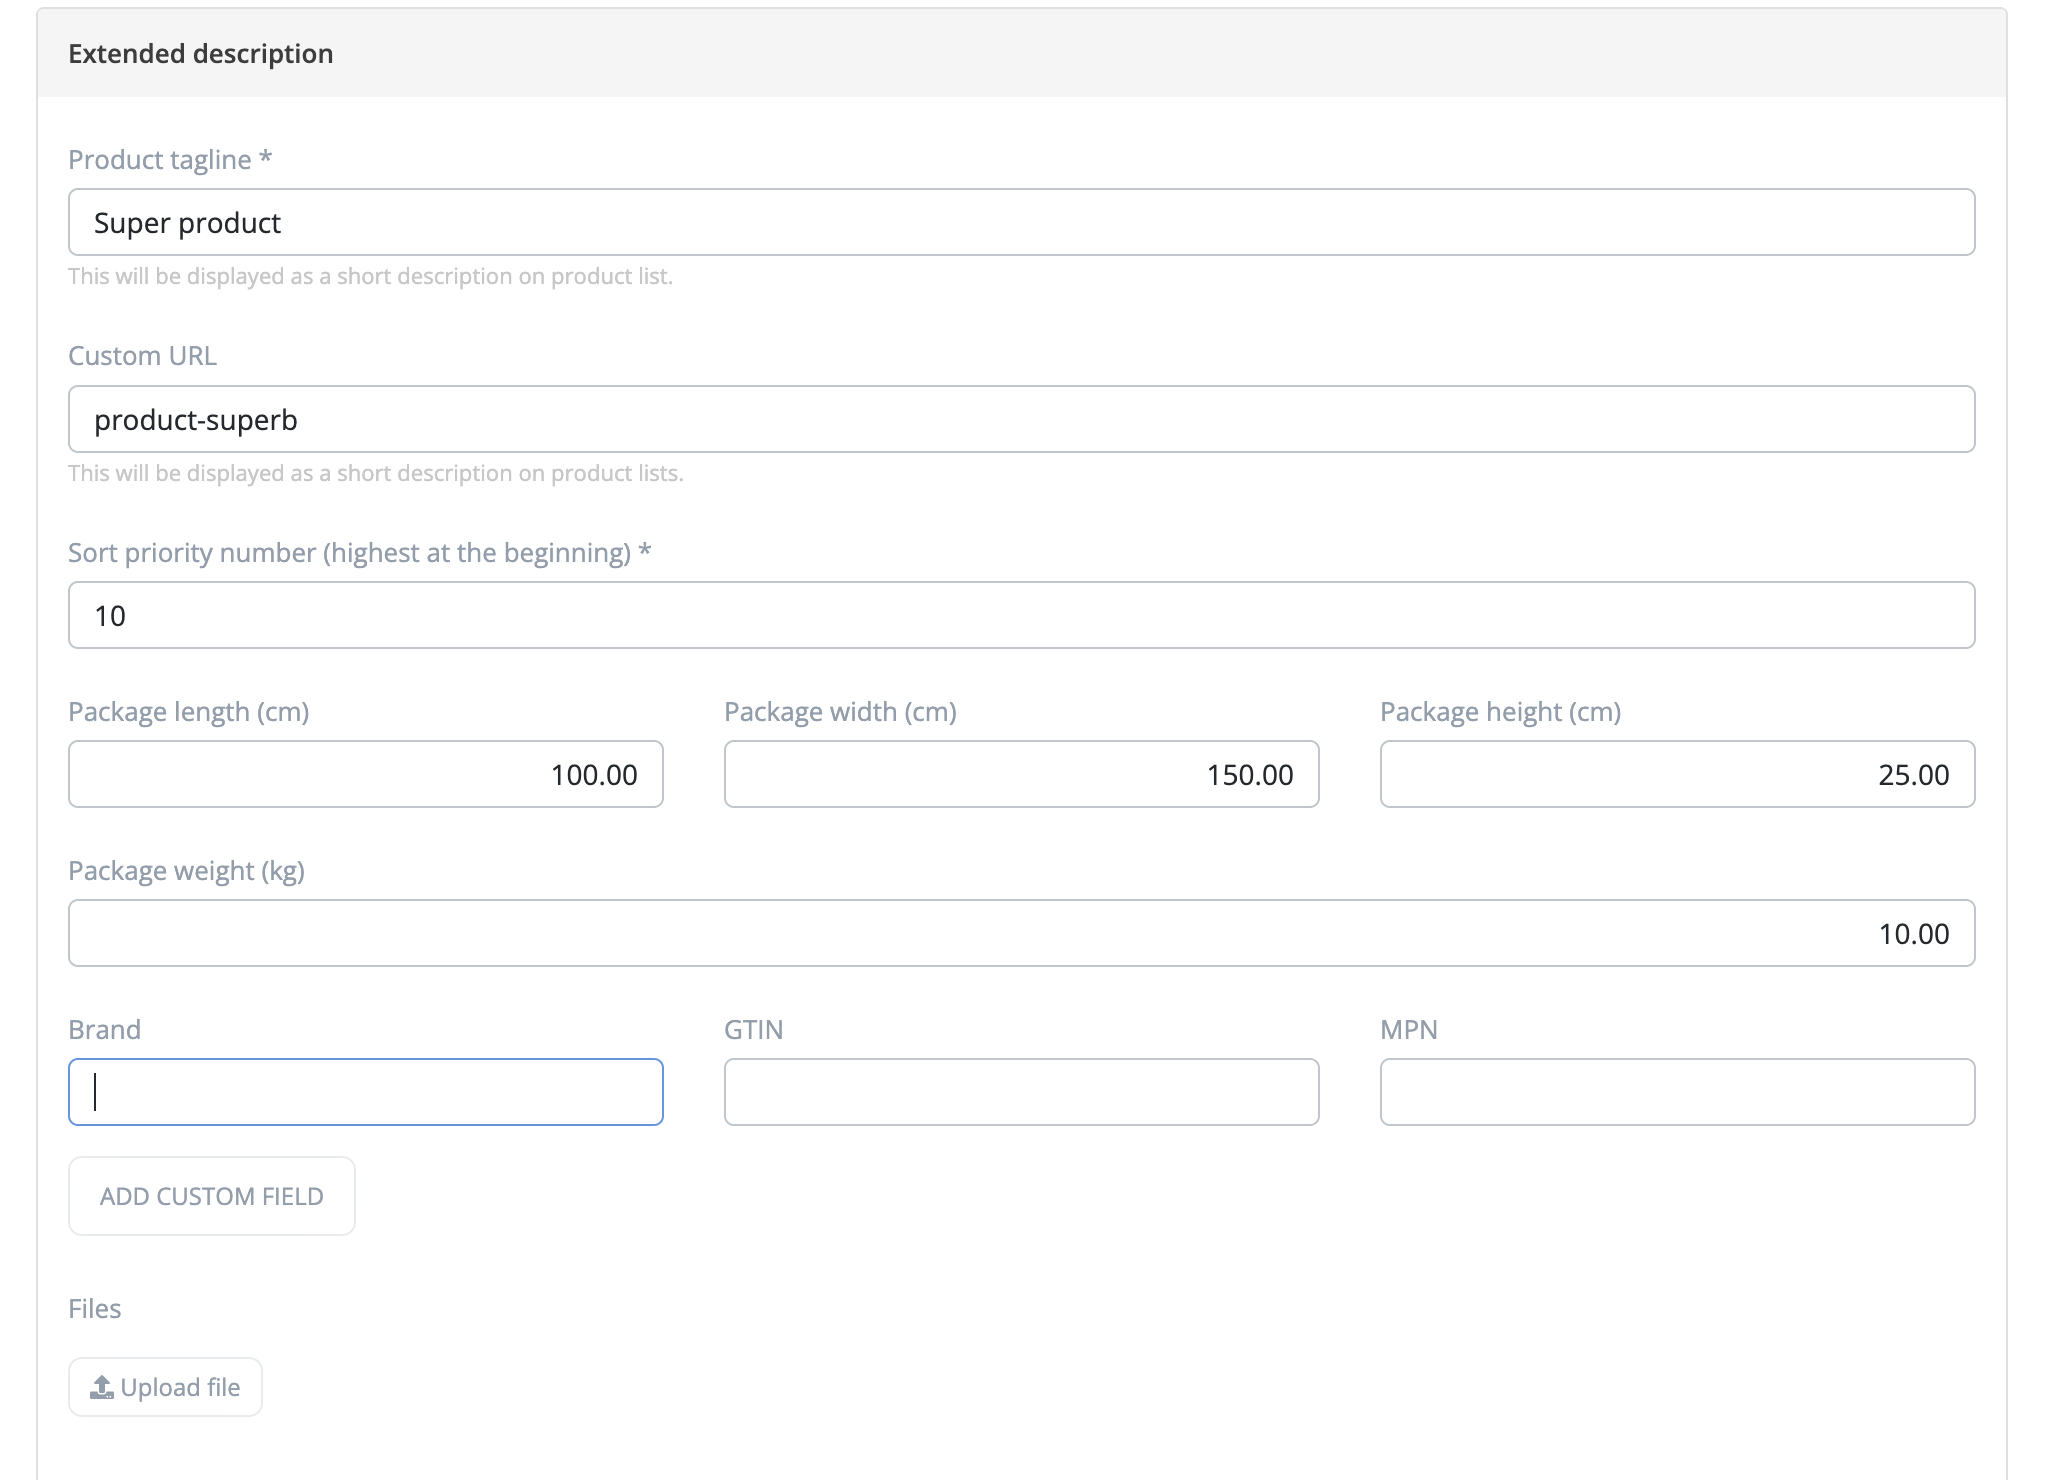Click the tagline help text below field
This screenshot has height=1480, width=2046.
(370, 277)
